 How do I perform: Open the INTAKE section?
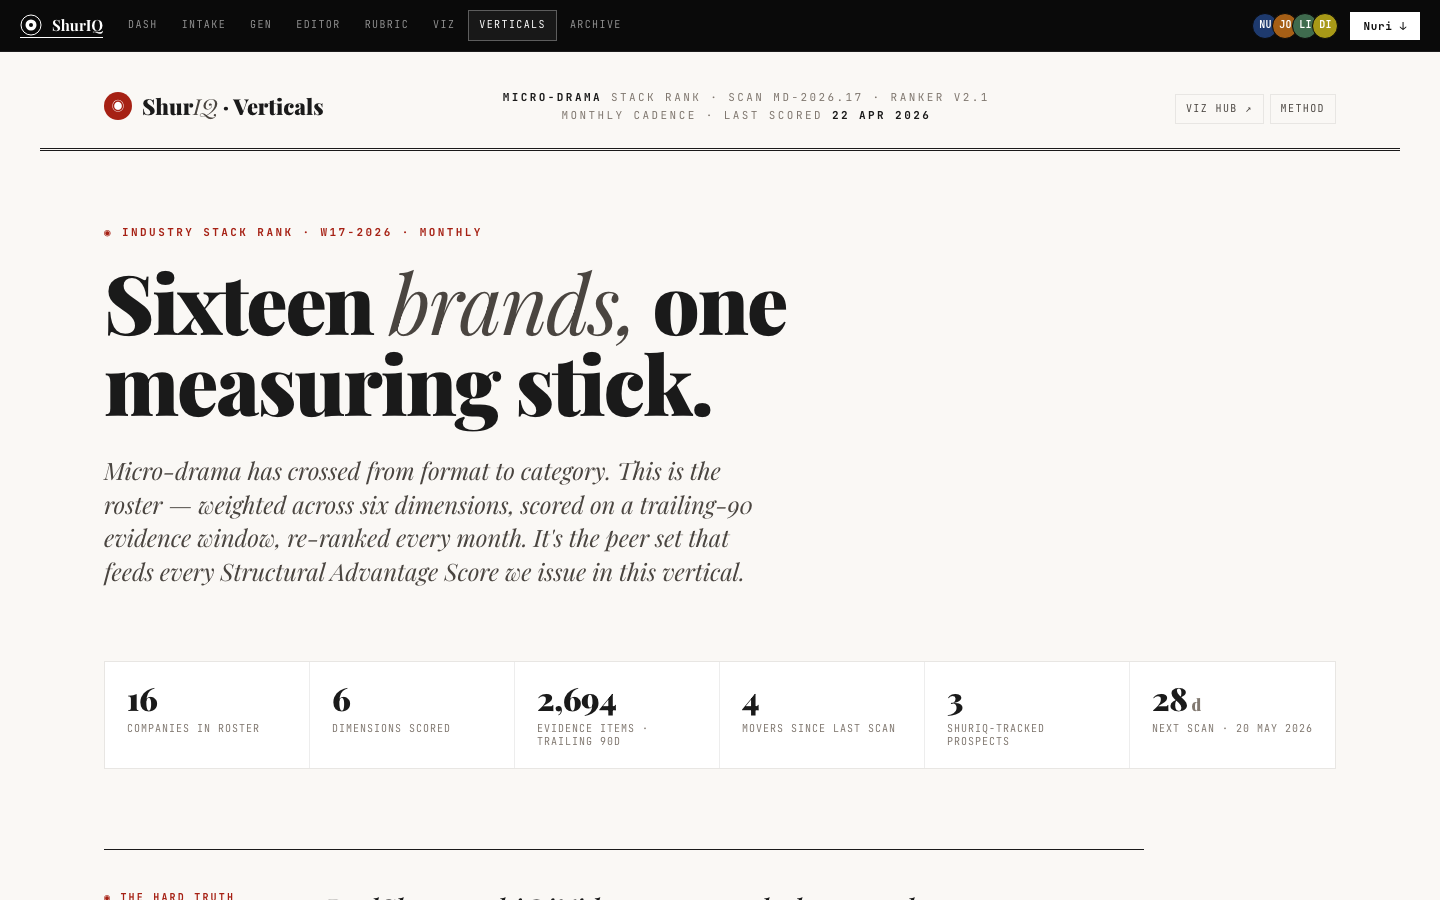[x=204, y=25]
